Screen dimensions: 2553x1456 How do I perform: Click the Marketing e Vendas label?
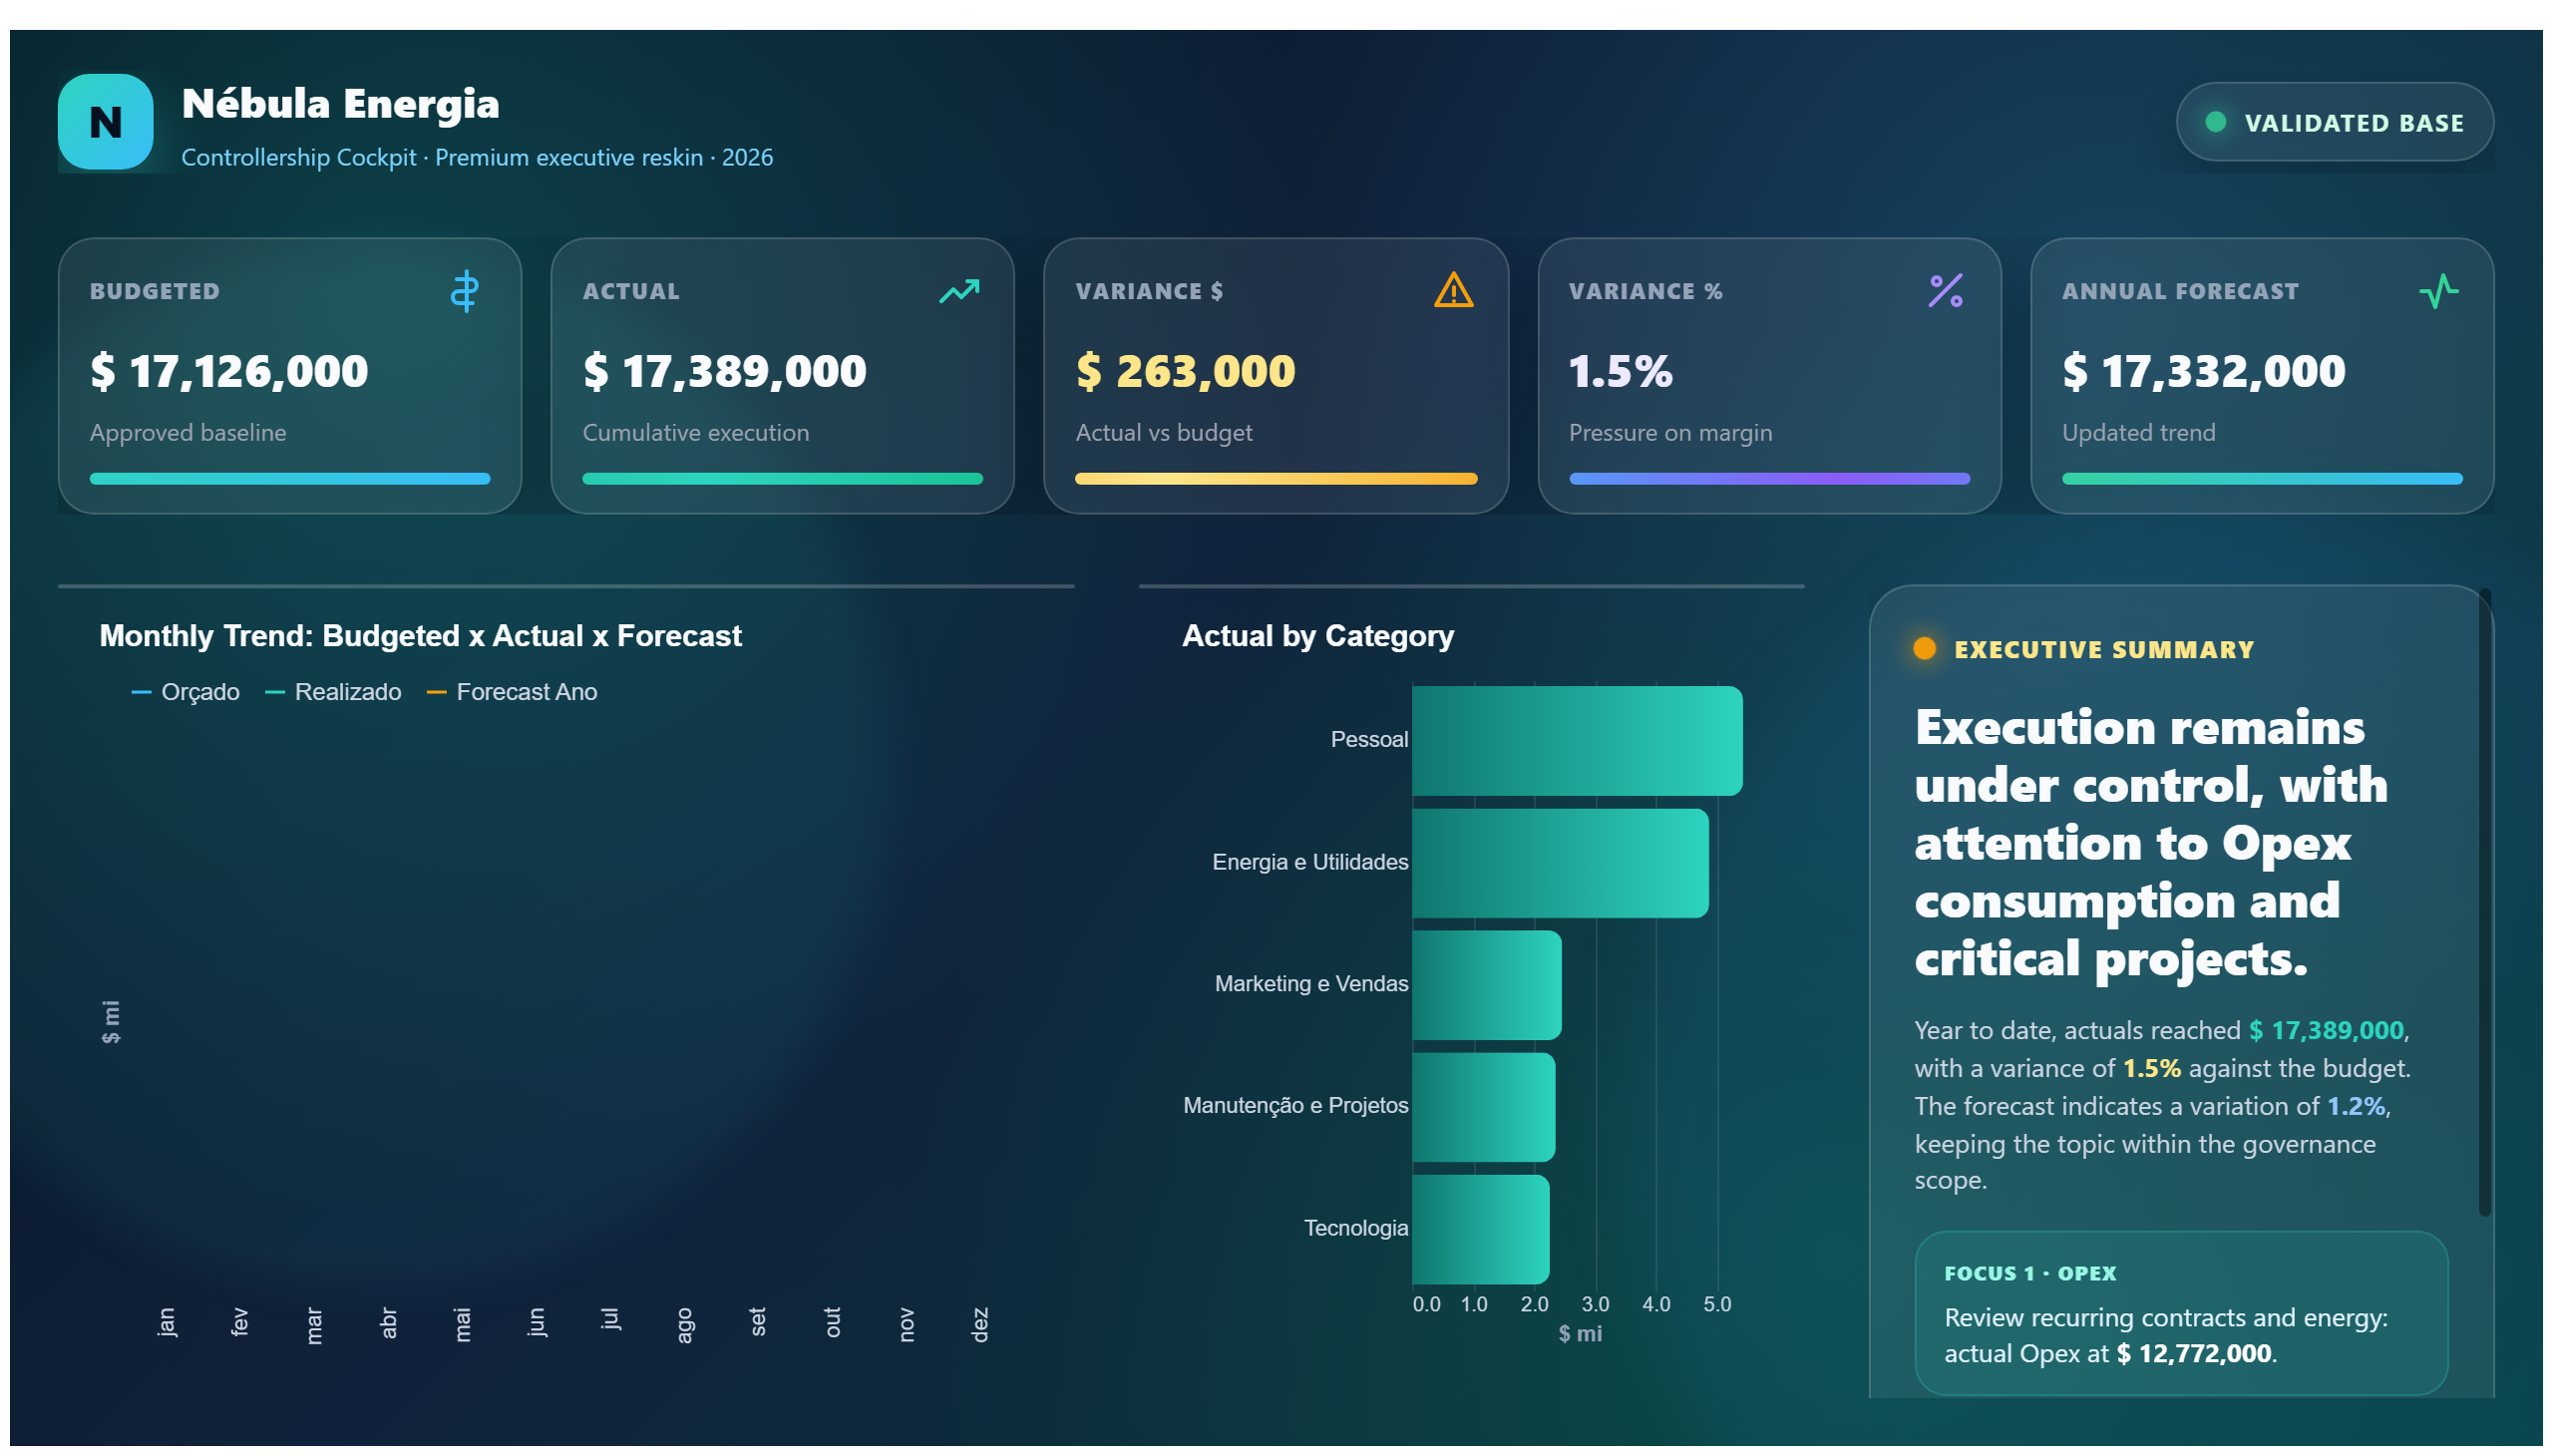pos(1311,984)
